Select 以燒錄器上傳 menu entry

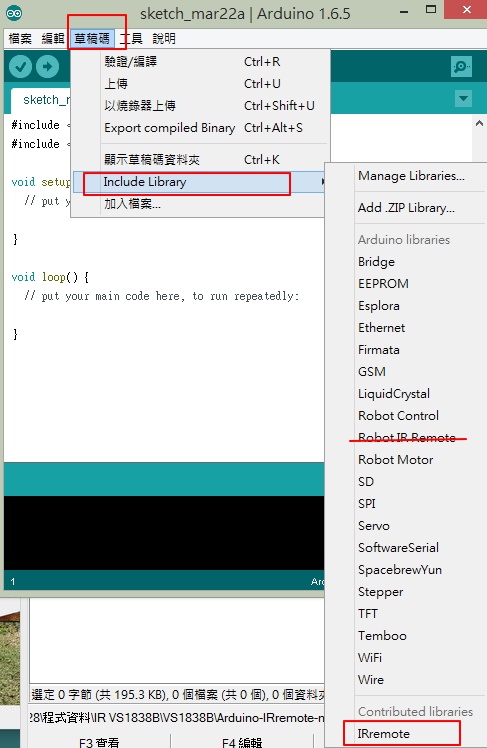point(200,105)
